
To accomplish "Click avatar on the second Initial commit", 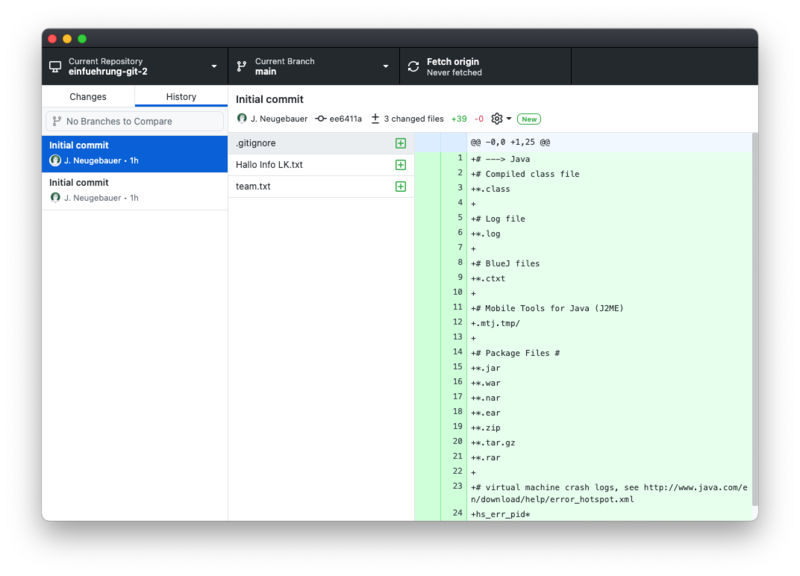I will [55, 197].
